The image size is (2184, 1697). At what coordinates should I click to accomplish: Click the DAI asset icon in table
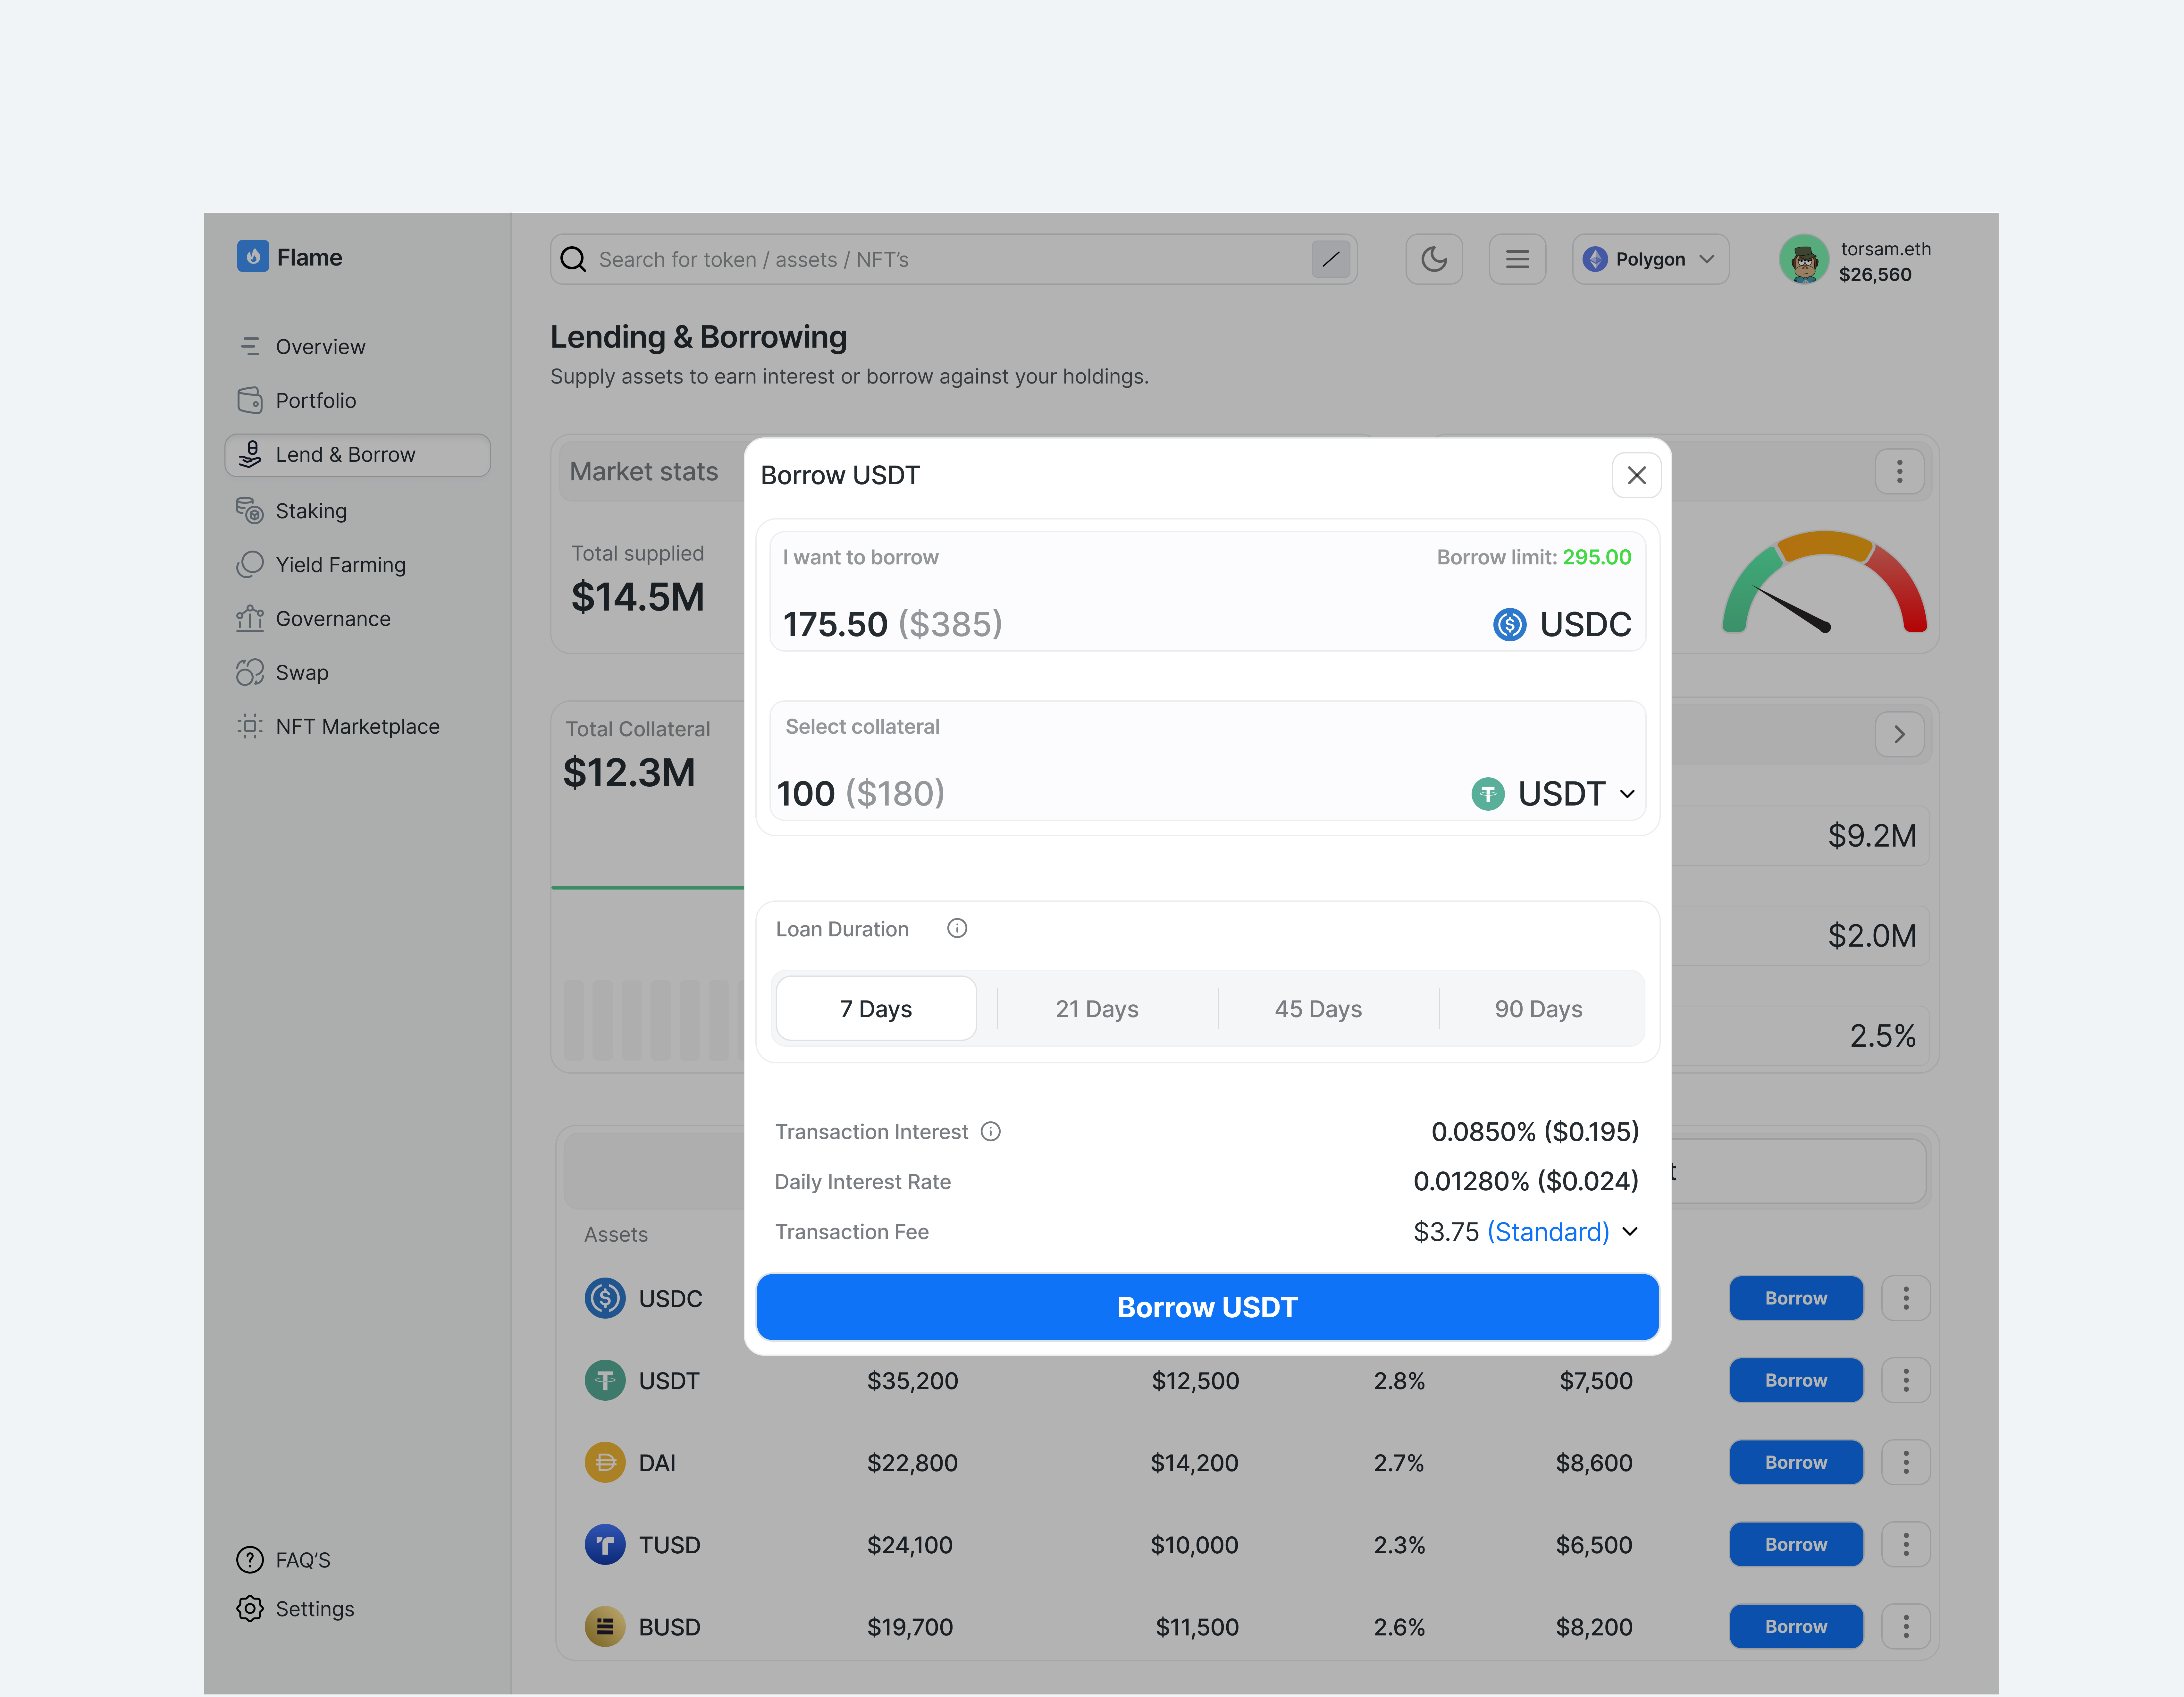pyautogui.click(x=605, y=1462)
